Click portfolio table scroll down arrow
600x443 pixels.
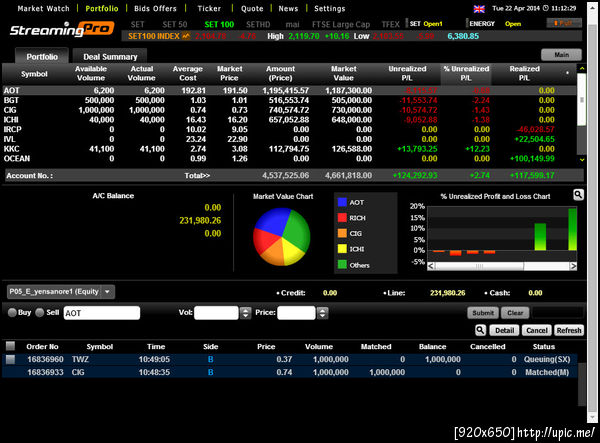[x=582, y=159]
